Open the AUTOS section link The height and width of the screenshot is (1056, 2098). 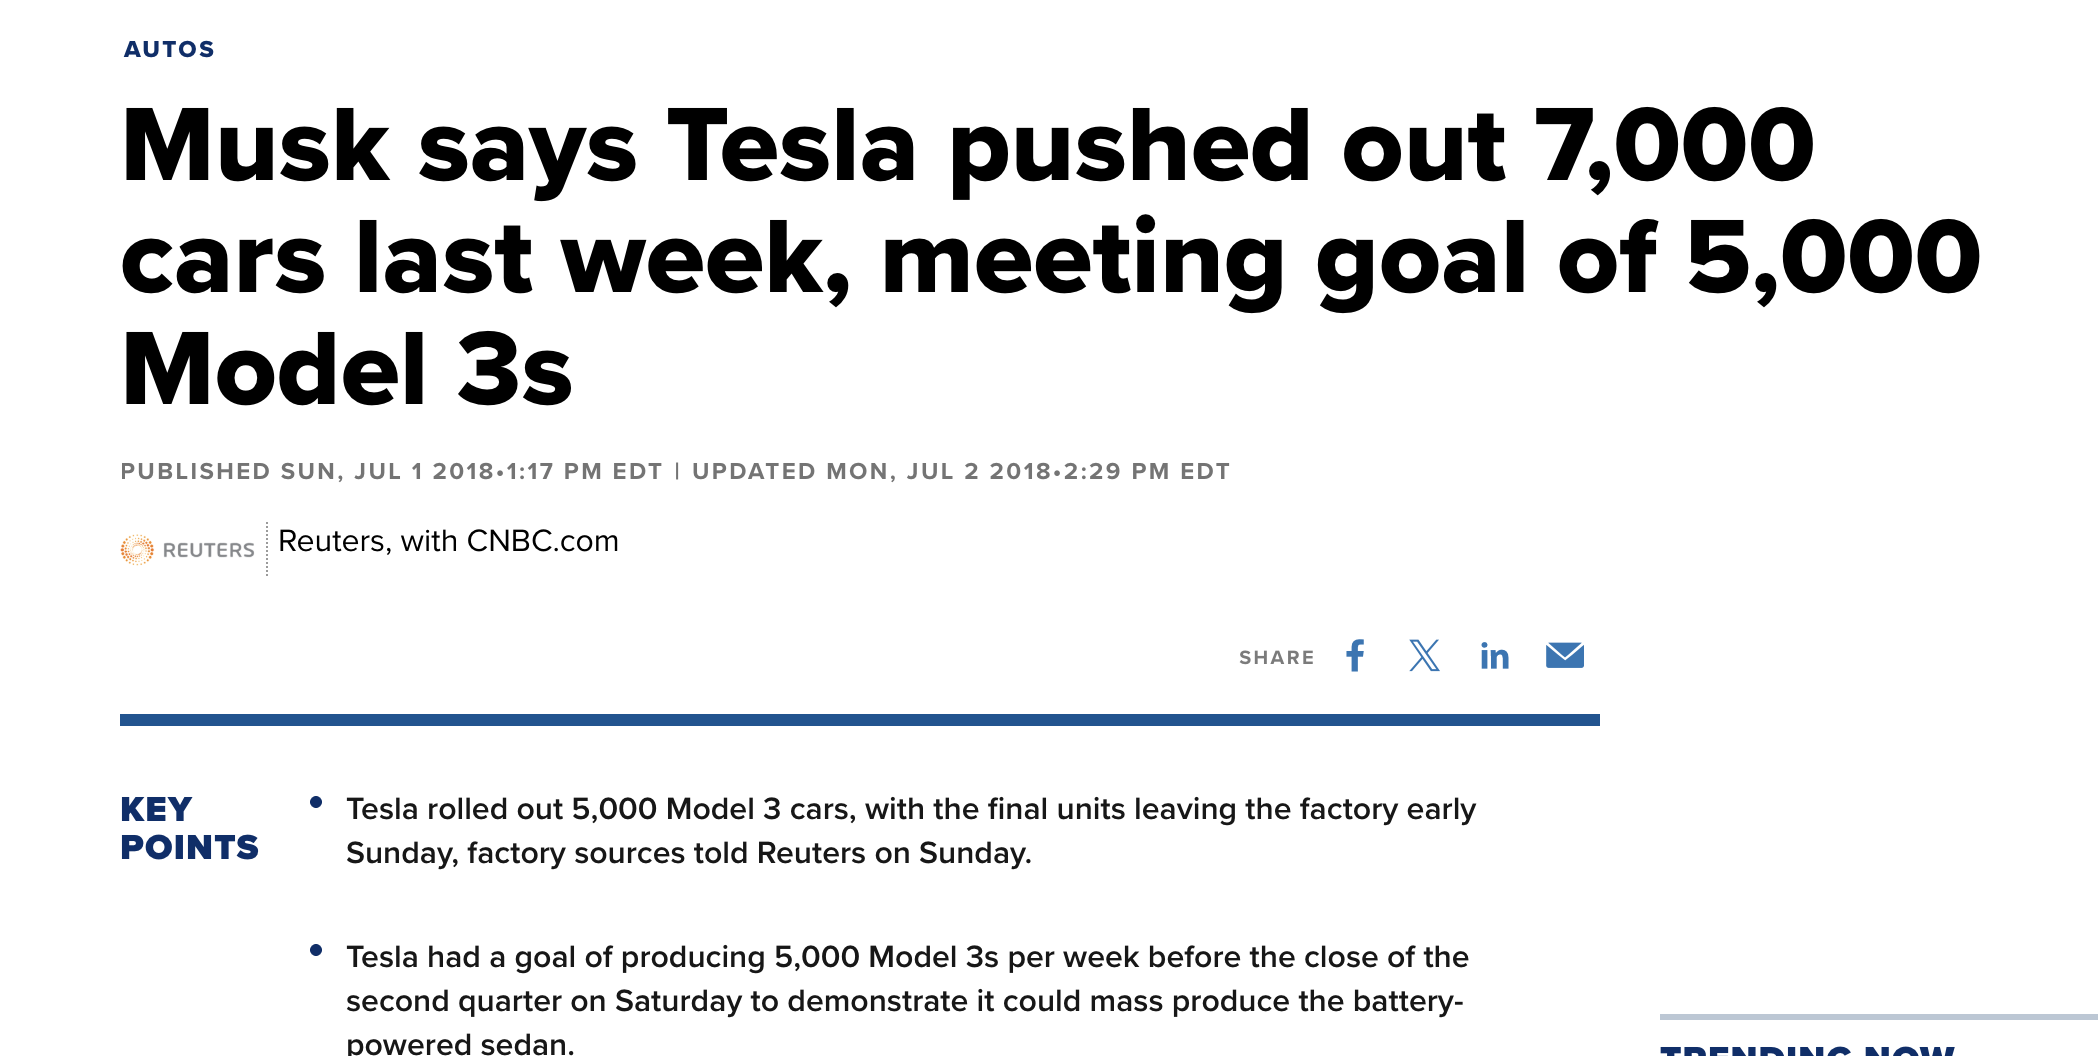point(169,49)
